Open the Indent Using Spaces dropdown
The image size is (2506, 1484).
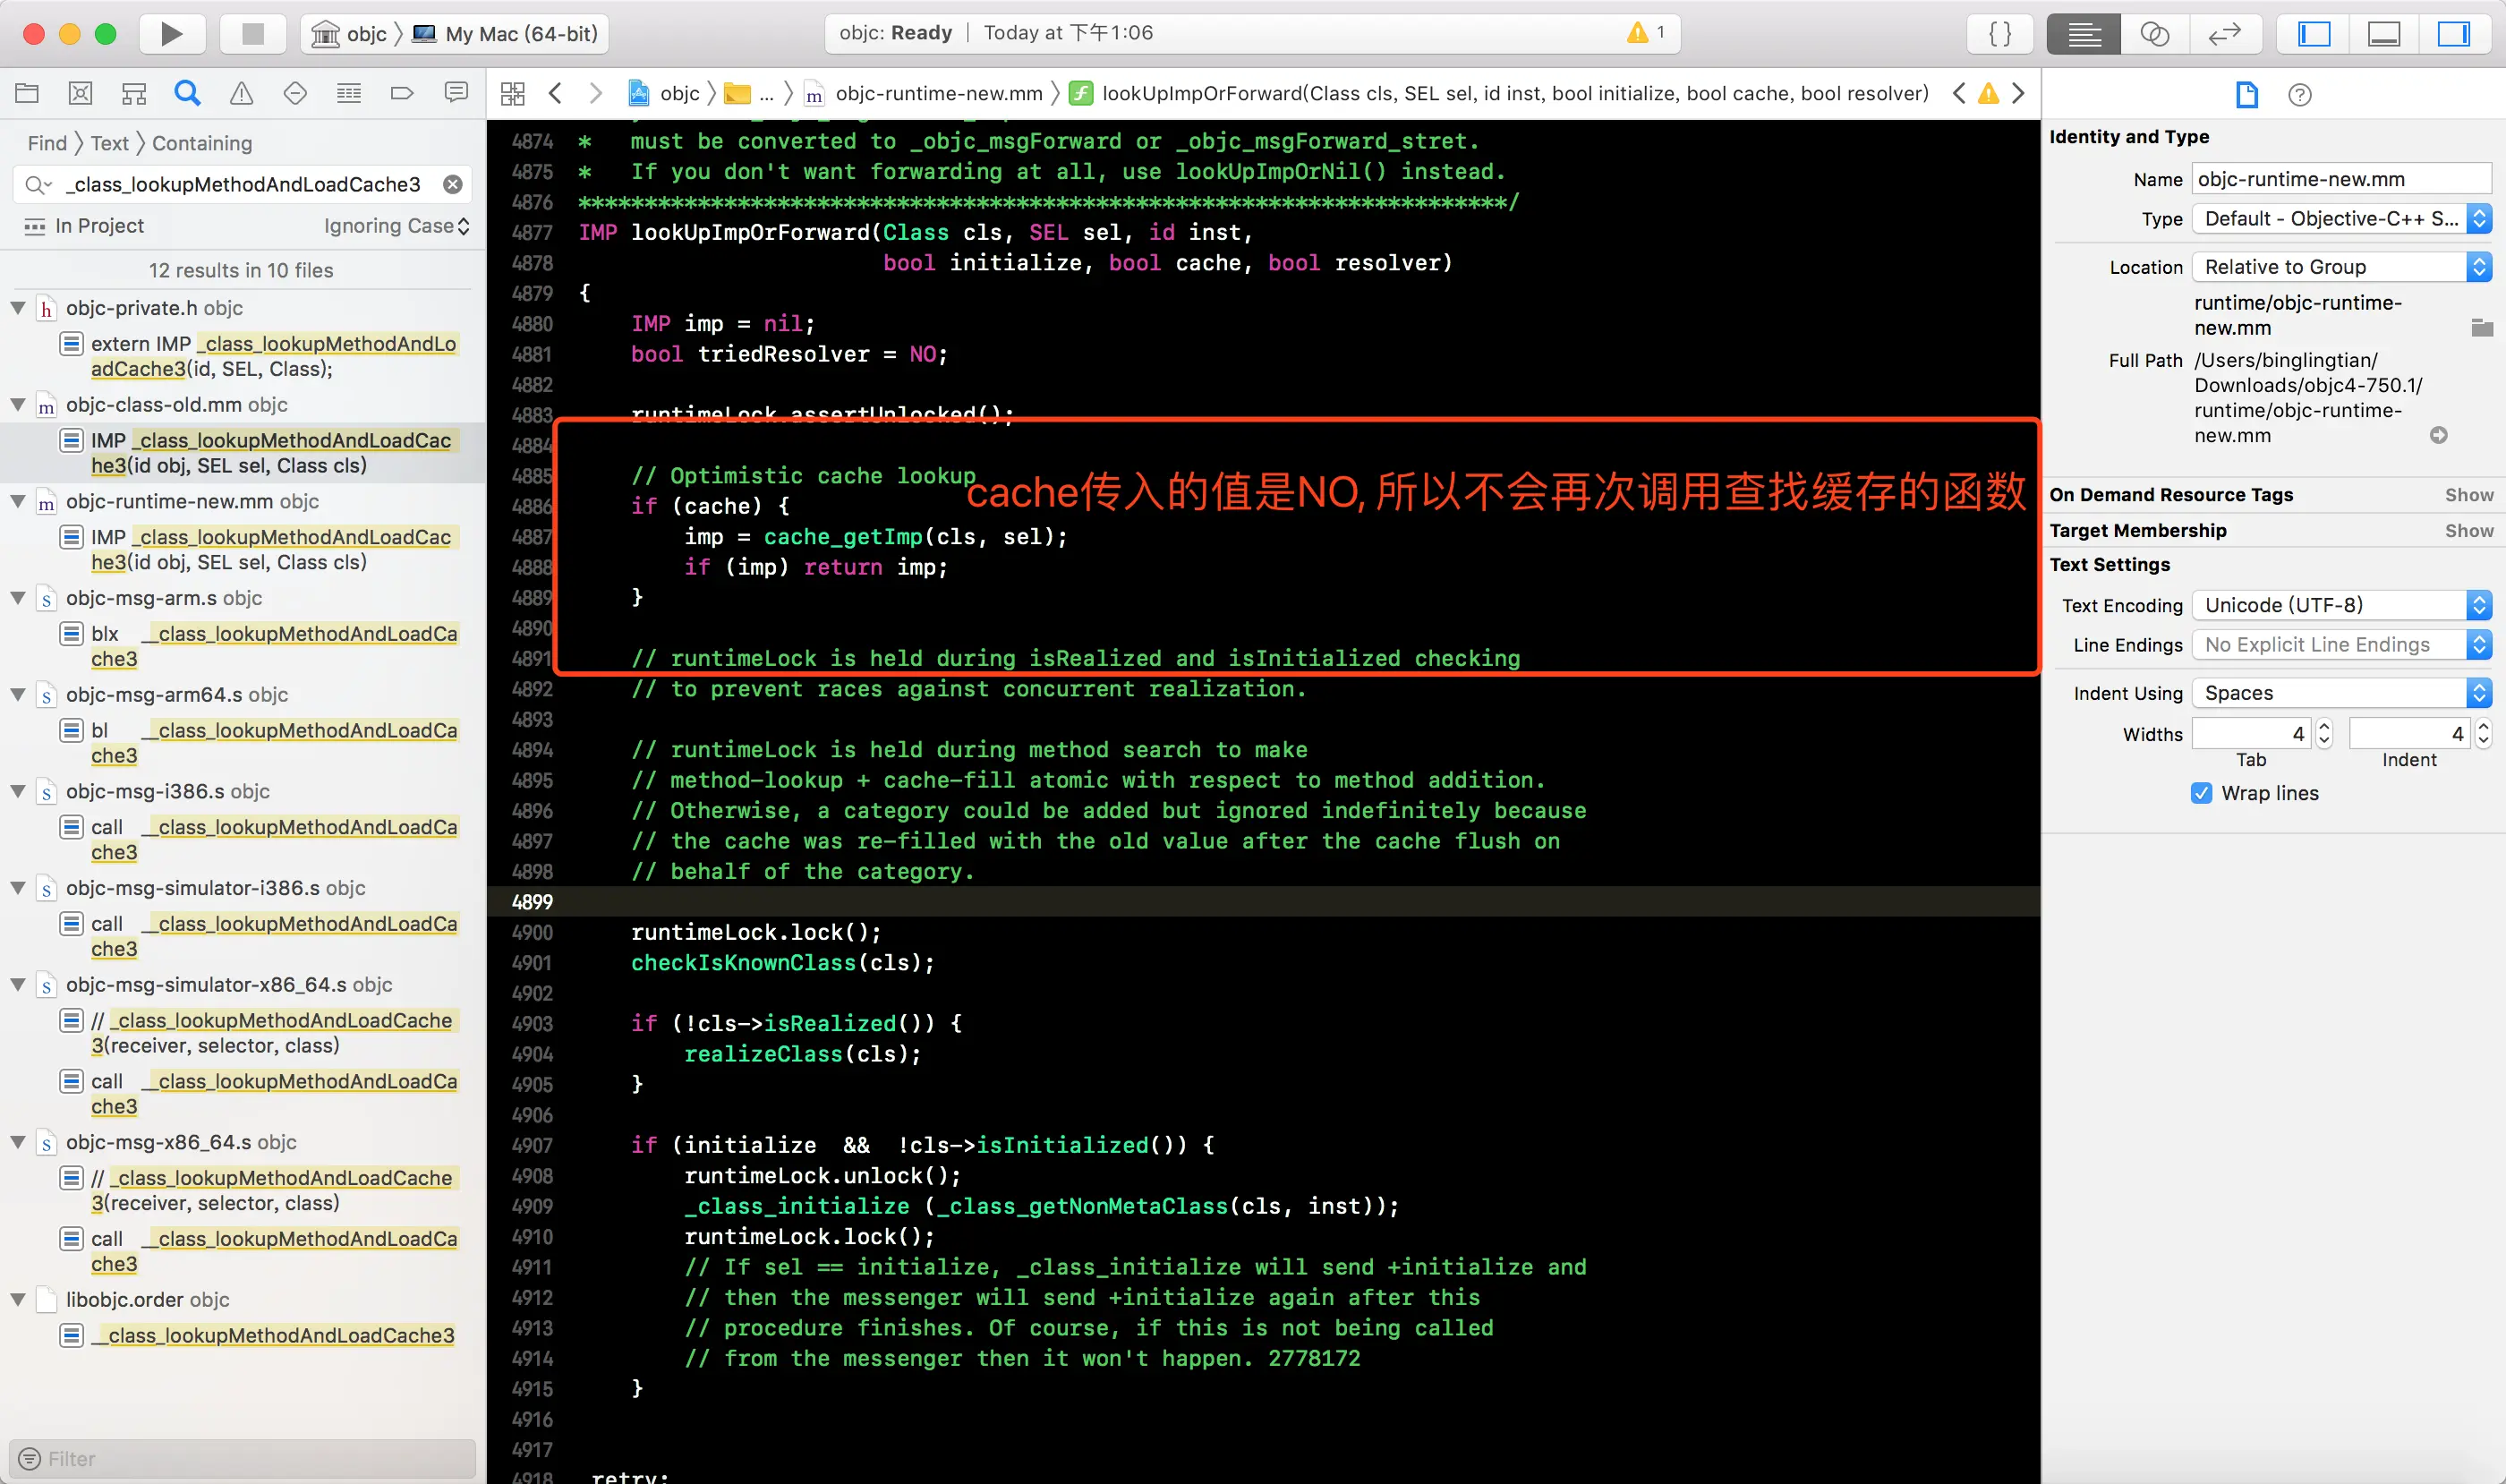2340,693
